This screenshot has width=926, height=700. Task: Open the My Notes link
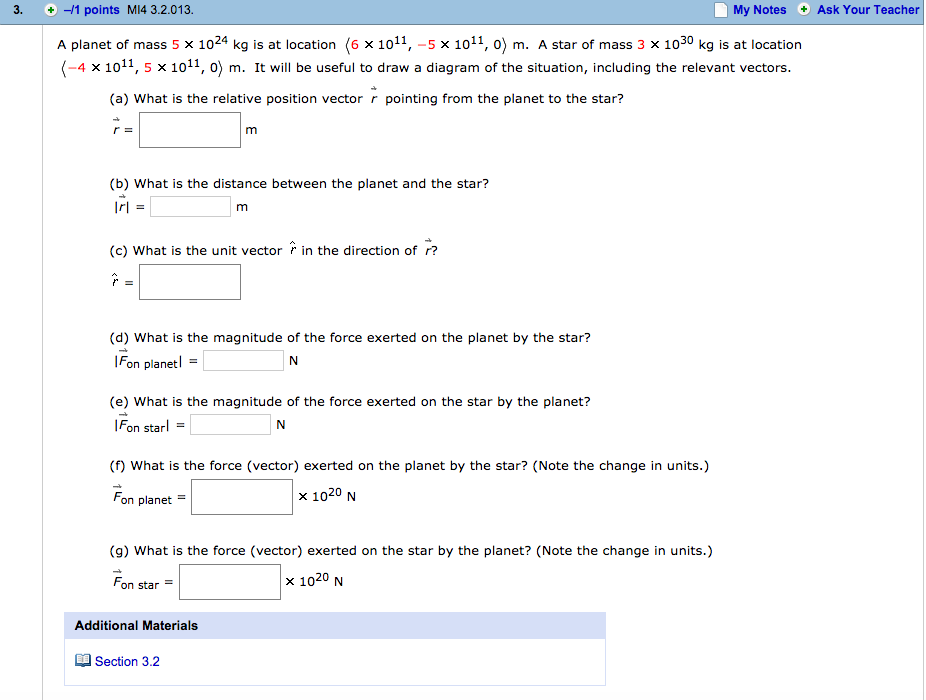pyautogui.click(x=759, y=10)
